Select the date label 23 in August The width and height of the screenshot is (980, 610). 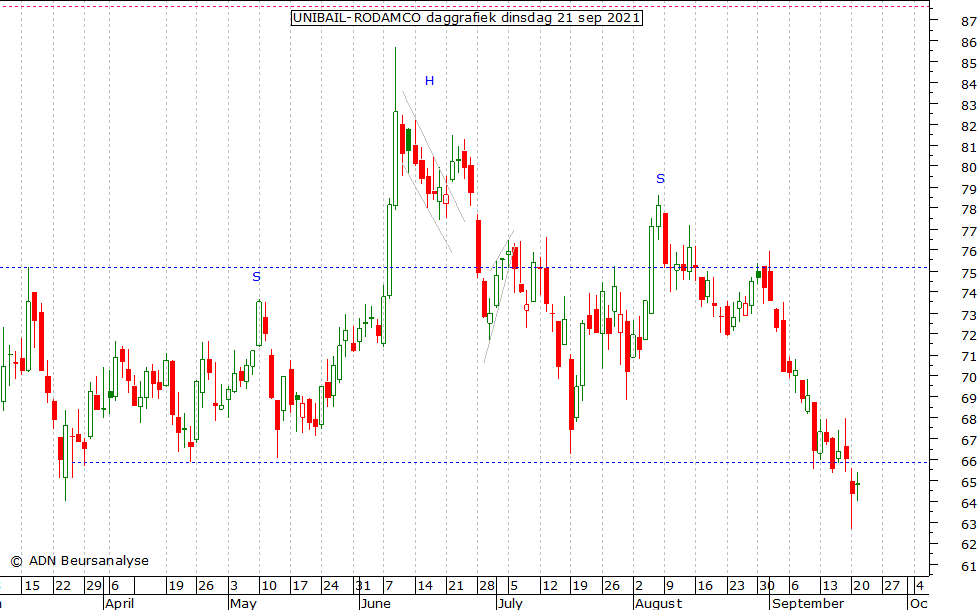[737, 586]
